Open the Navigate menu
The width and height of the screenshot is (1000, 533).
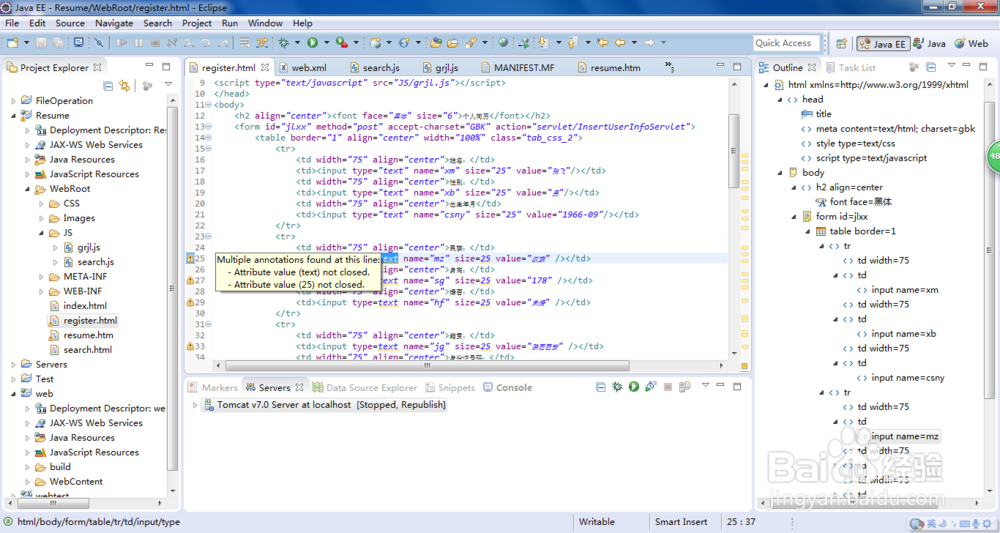114,23
